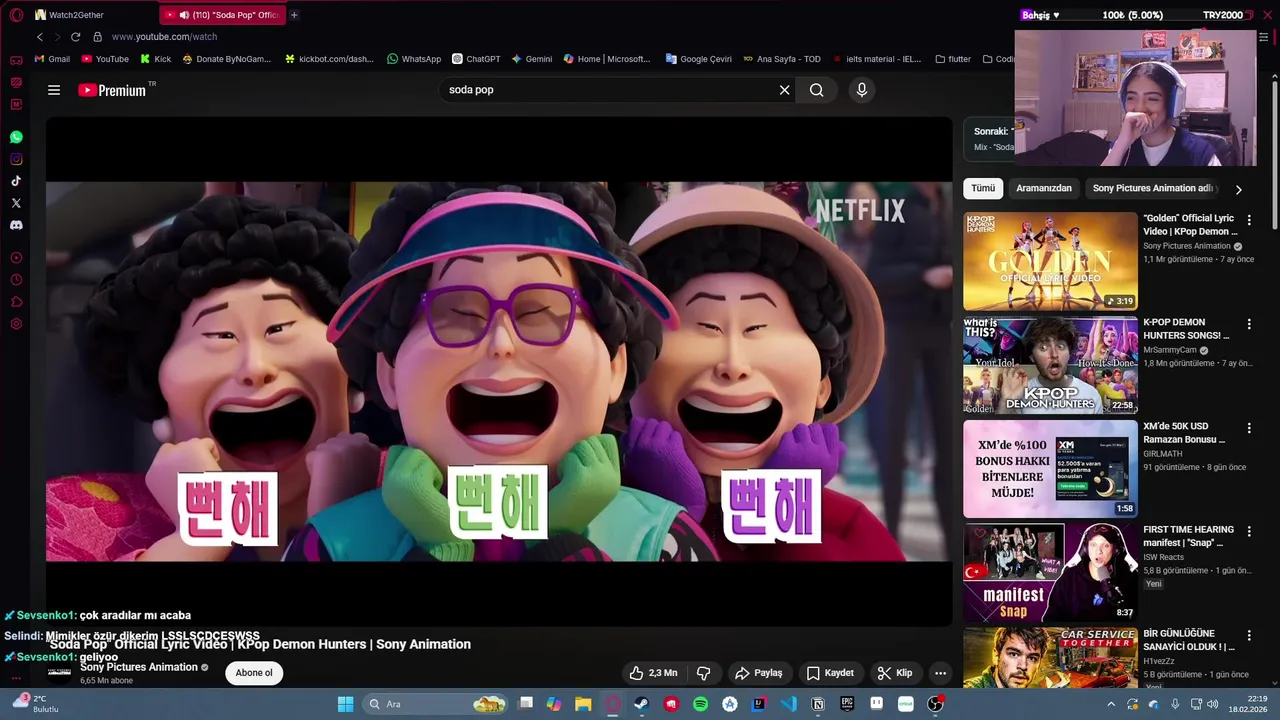Screen dimensions: 1280x720
Task: Open the ChatGPT bookmark
Action: pos(476,59)
